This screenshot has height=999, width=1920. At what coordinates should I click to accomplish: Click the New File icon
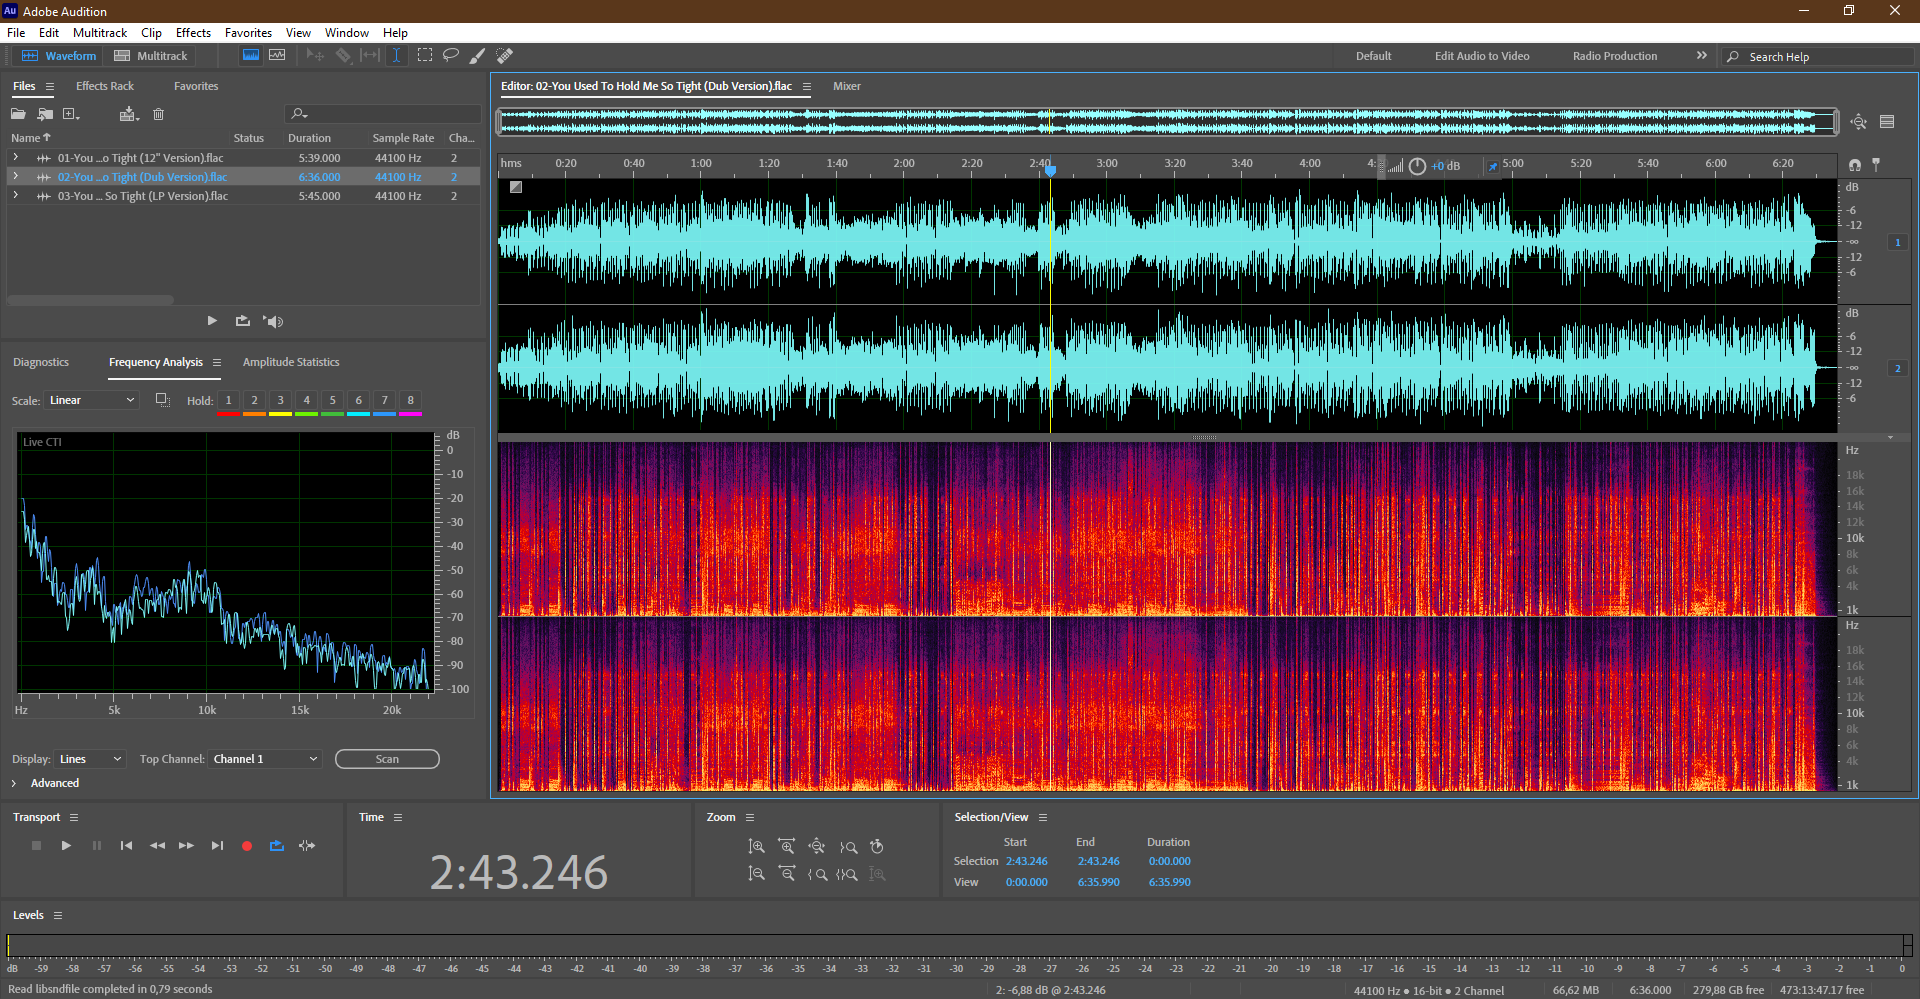coord(72,114)
